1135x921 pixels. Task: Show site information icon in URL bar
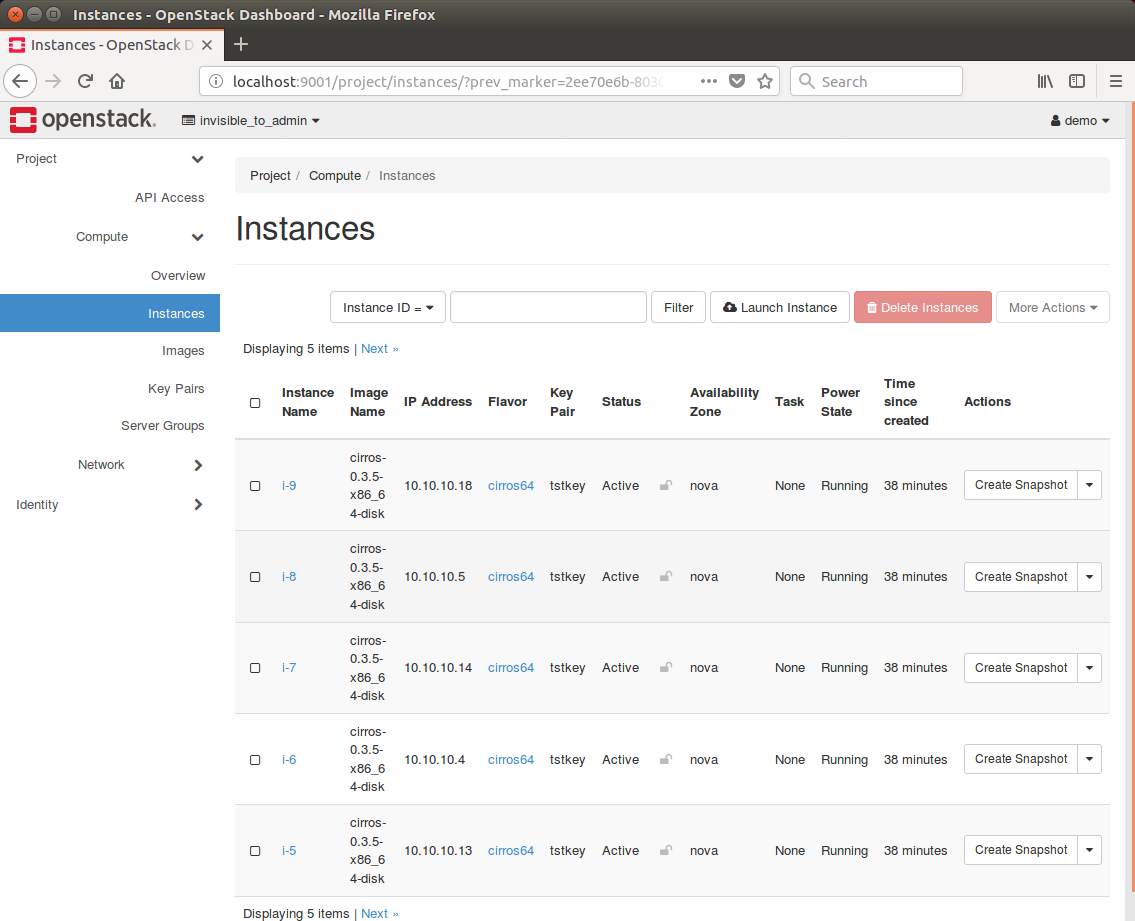(x=216, y=81)
